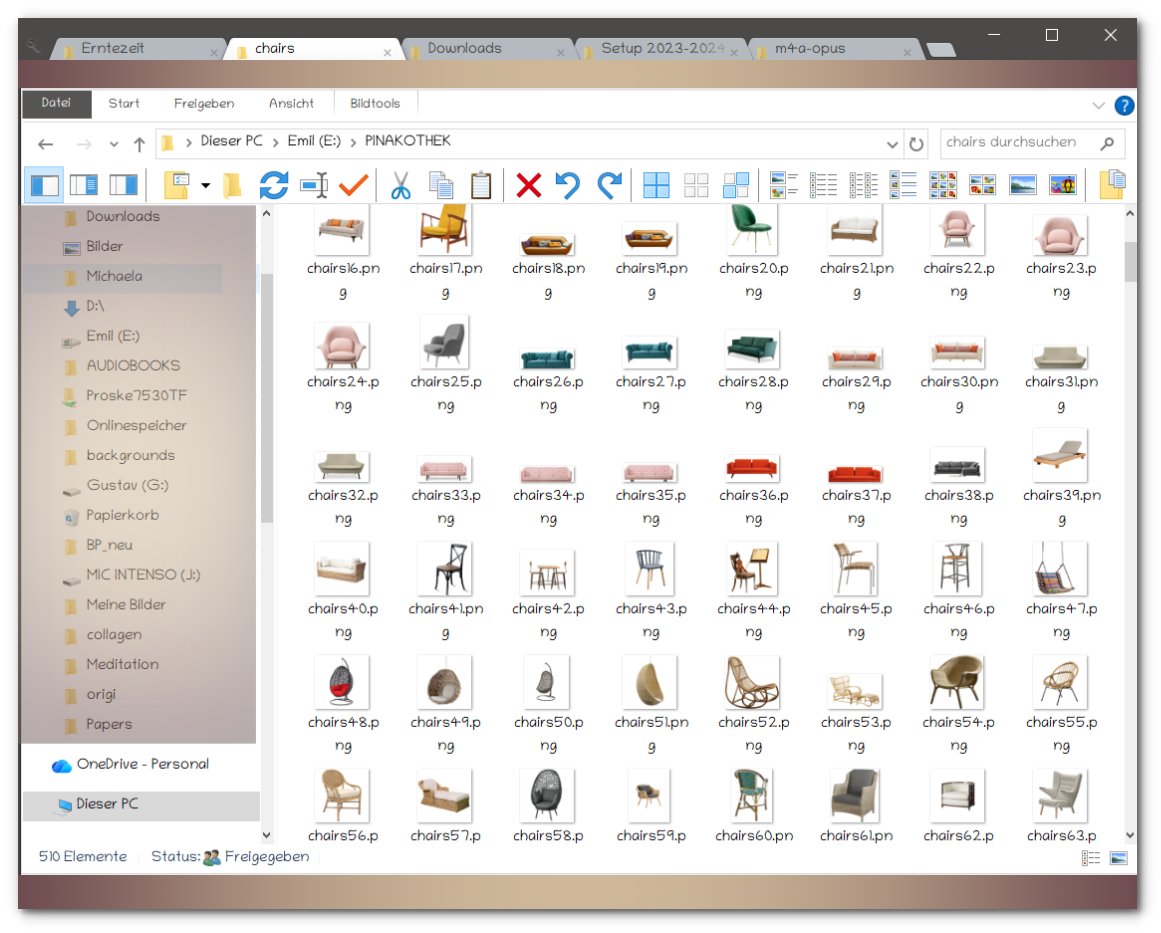Toggle the navigation pane button
This screenshot has width=1161, height=933.
tap(44, 185)
